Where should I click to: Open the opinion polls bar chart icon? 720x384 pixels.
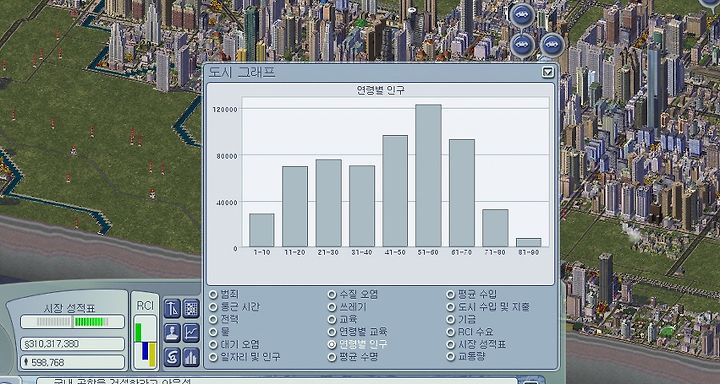pyautogui.click(x=191, y=357)
